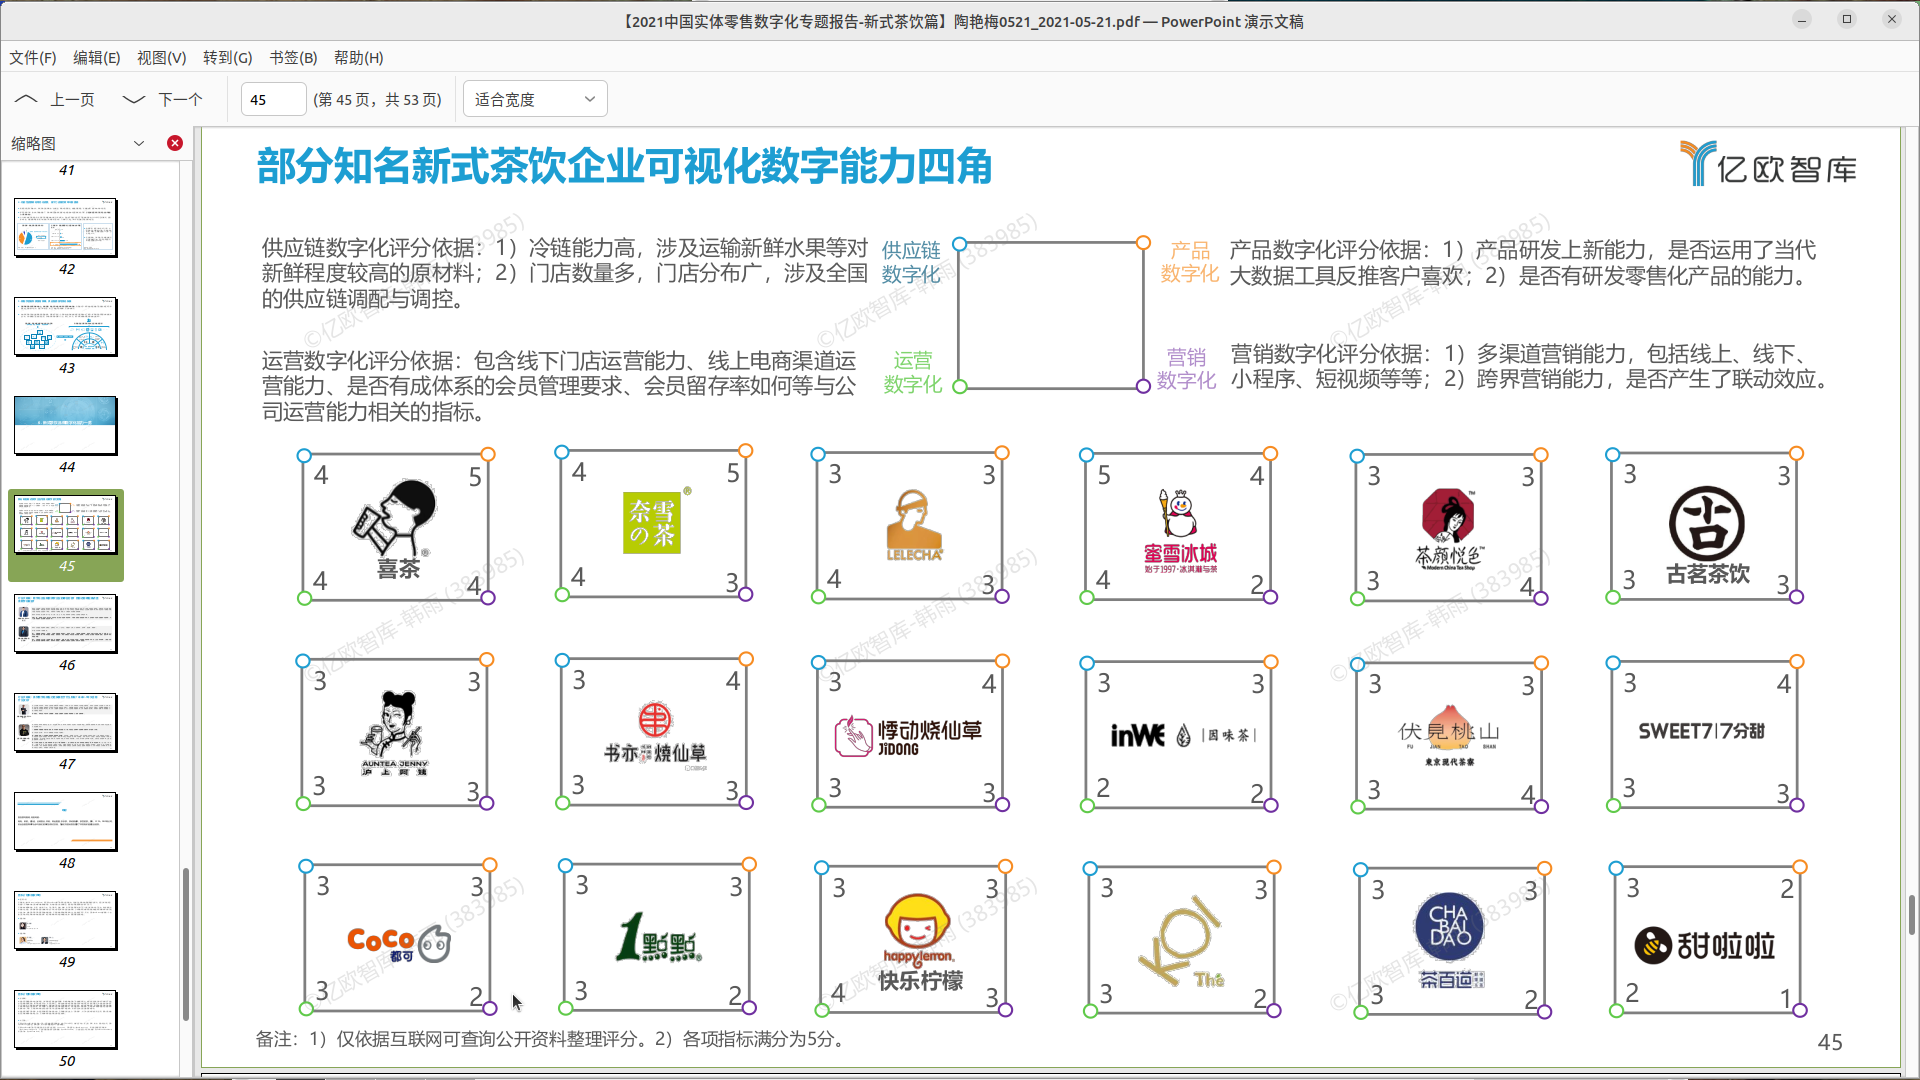
Task: Click the 甜啦啦 logo
Action: click(x=1705, y=945)
